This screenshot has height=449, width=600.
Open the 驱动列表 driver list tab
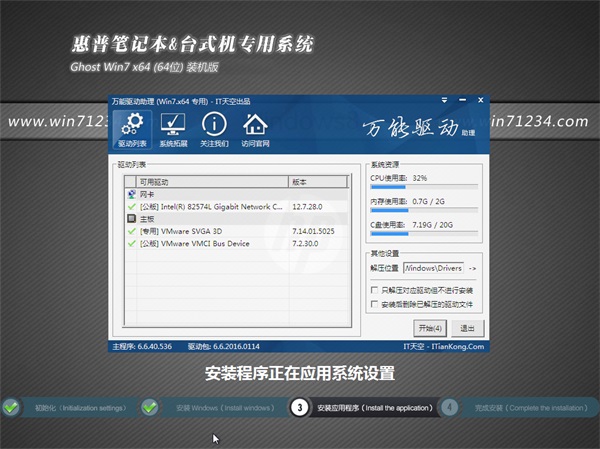(x=130, y=130)
